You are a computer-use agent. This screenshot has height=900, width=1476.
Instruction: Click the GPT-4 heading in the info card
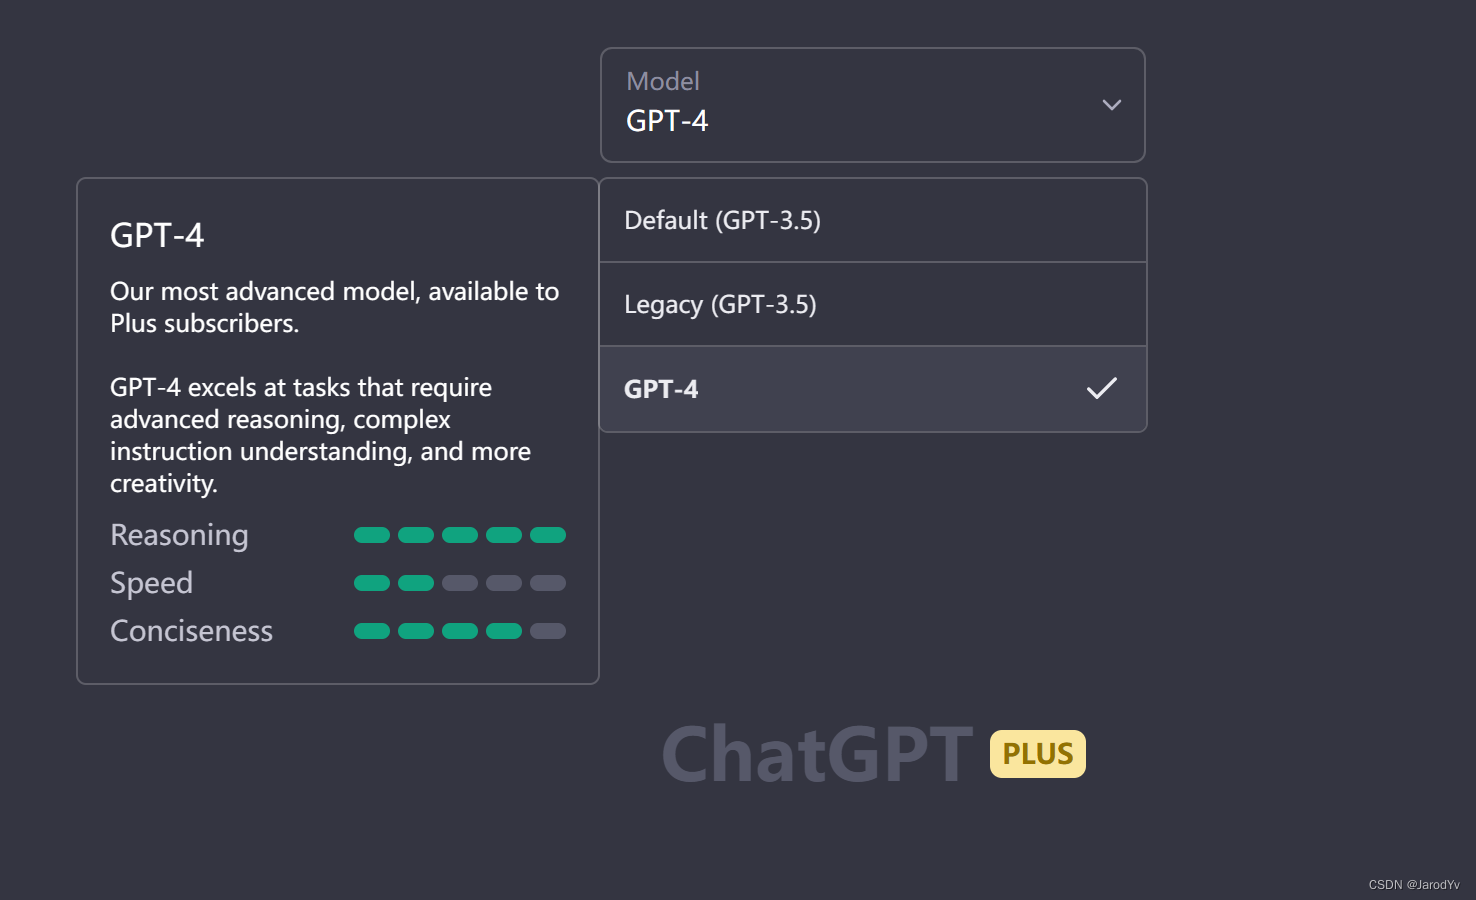pyautogui.click(x=157, y=235)
